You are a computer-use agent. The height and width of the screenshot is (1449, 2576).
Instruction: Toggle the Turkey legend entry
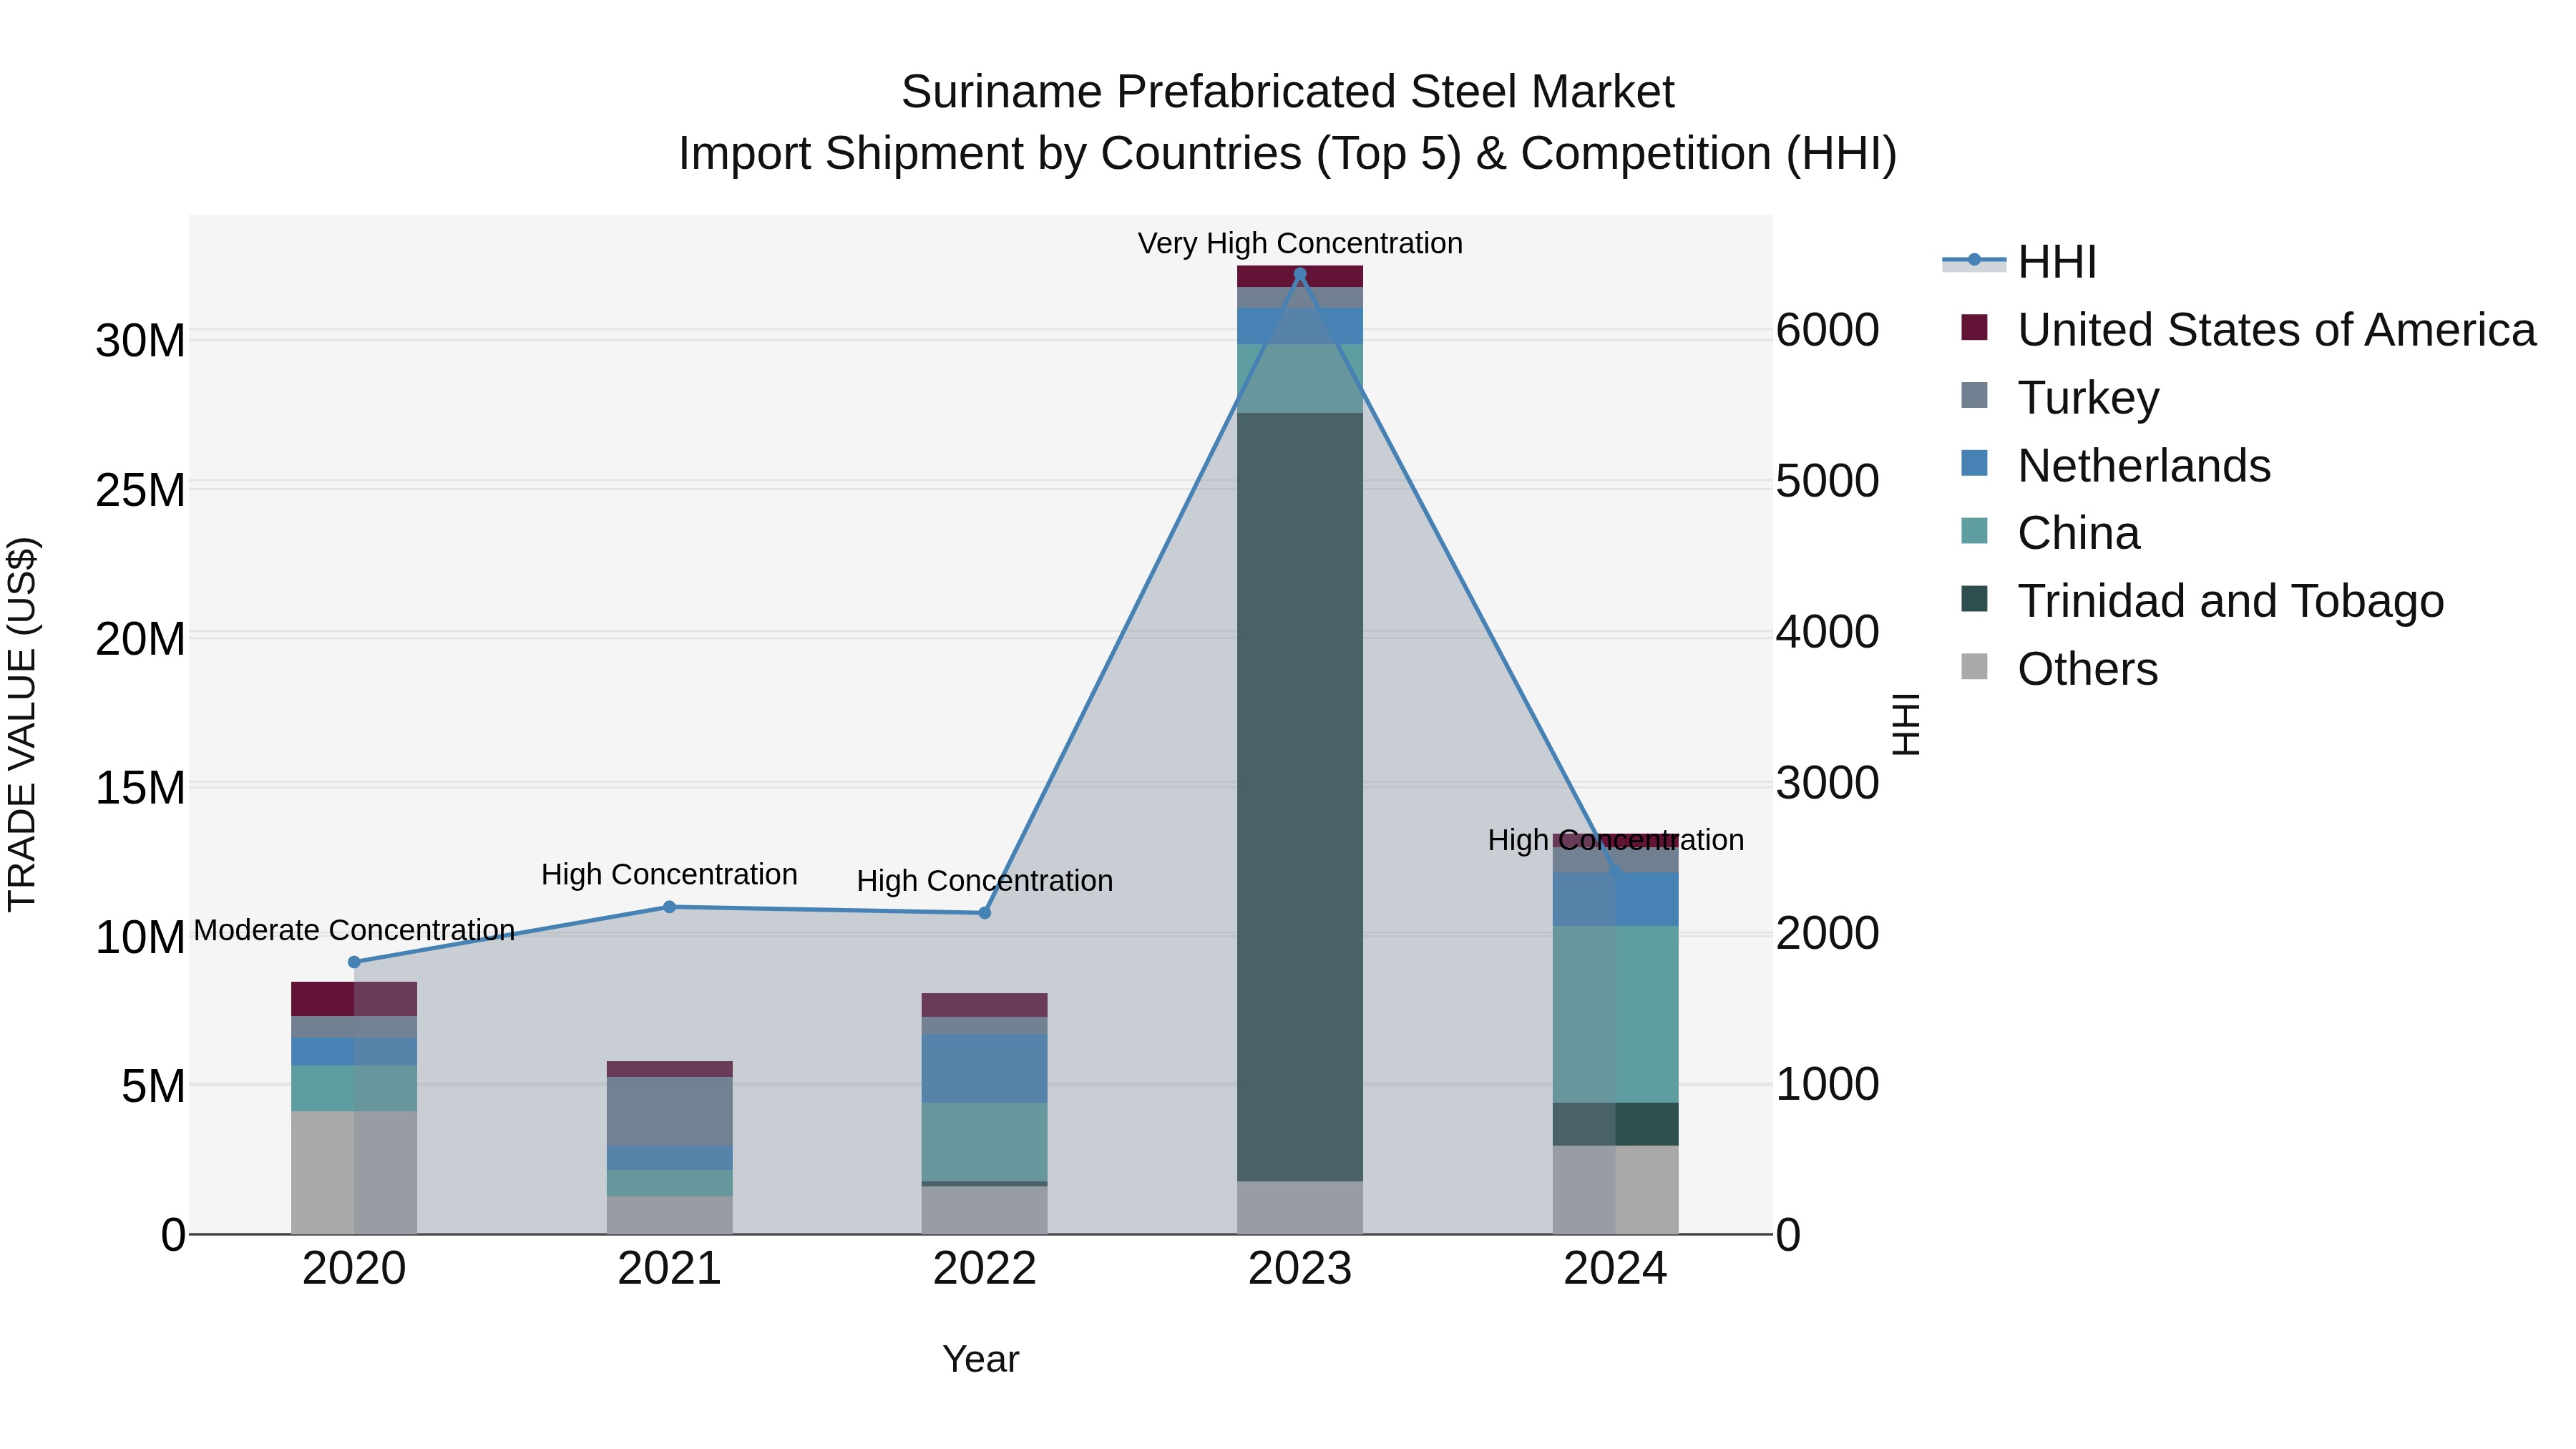tap(2060, 397)
